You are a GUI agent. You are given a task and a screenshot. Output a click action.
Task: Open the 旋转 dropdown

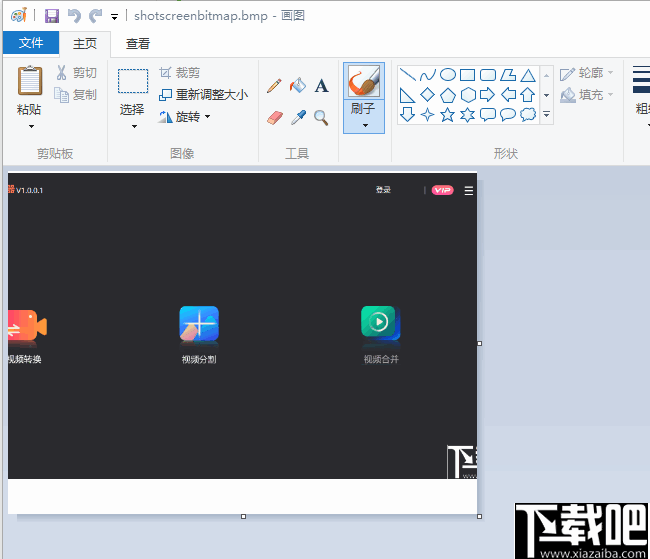[x=184, y=117]
